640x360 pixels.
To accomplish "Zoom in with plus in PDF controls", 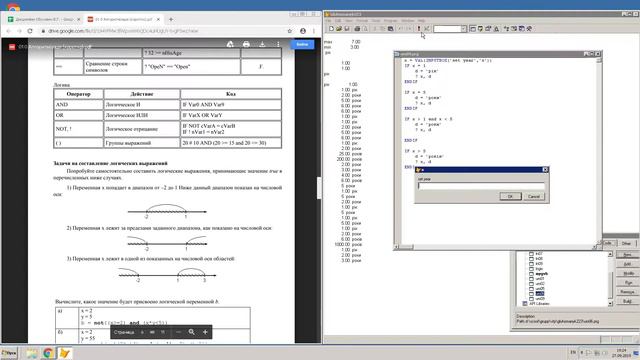I will click(x=205, y=332).
